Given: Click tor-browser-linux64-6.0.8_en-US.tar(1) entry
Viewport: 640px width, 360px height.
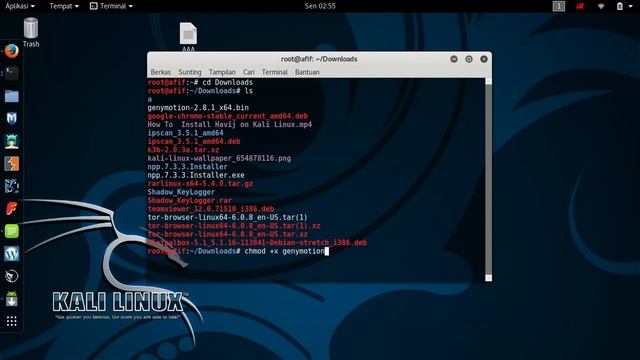Looking at the screenshot, I should [228, 218].
